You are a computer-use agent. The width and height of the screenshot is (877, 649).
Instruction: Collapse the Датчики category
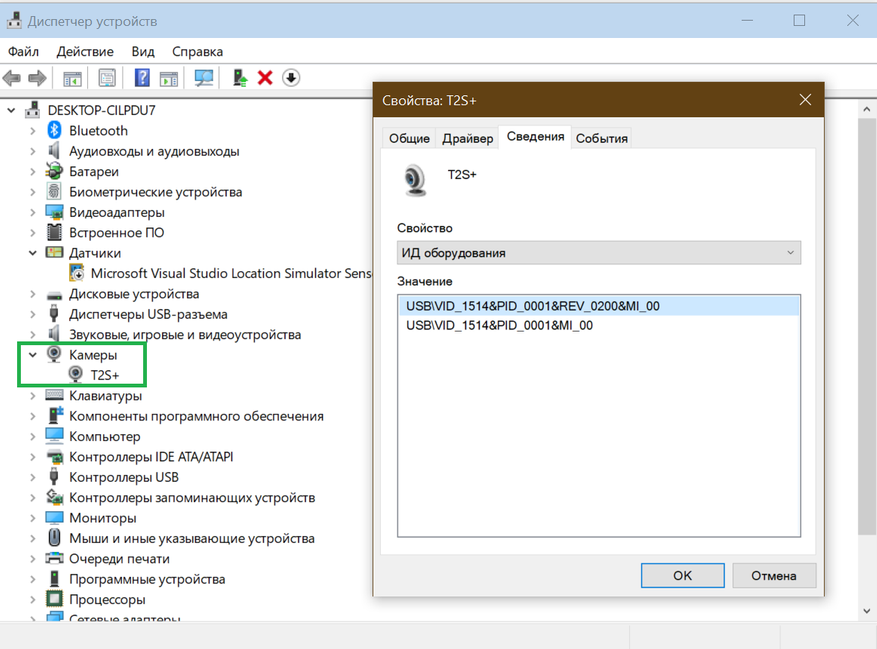[32, 253]
